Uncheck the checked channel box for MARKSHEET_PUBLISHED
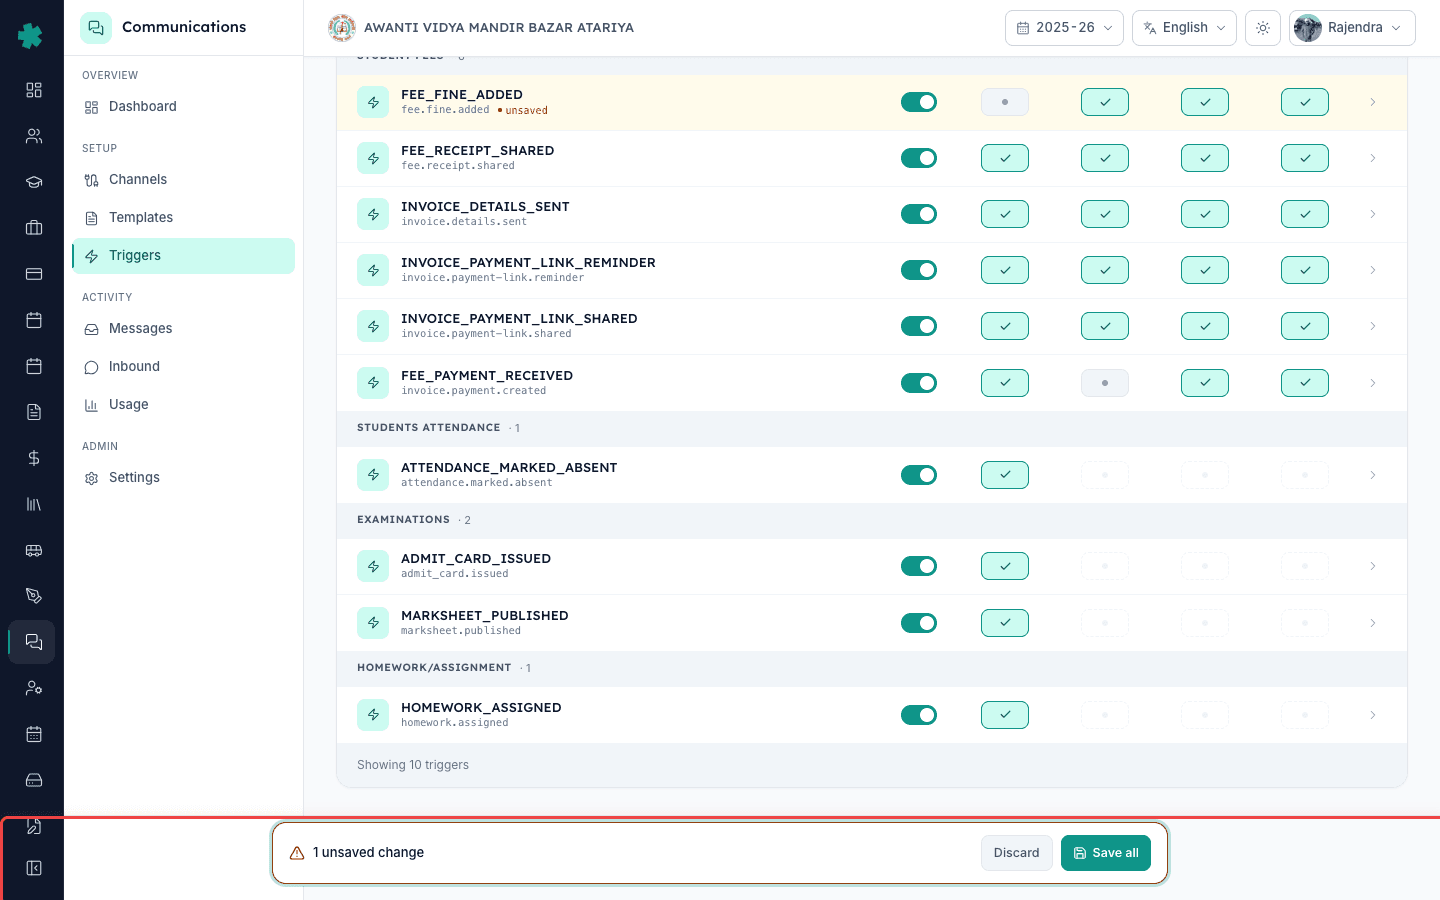The height and width of the screenshot is (900, 1440). click(x=1005, y=623)
